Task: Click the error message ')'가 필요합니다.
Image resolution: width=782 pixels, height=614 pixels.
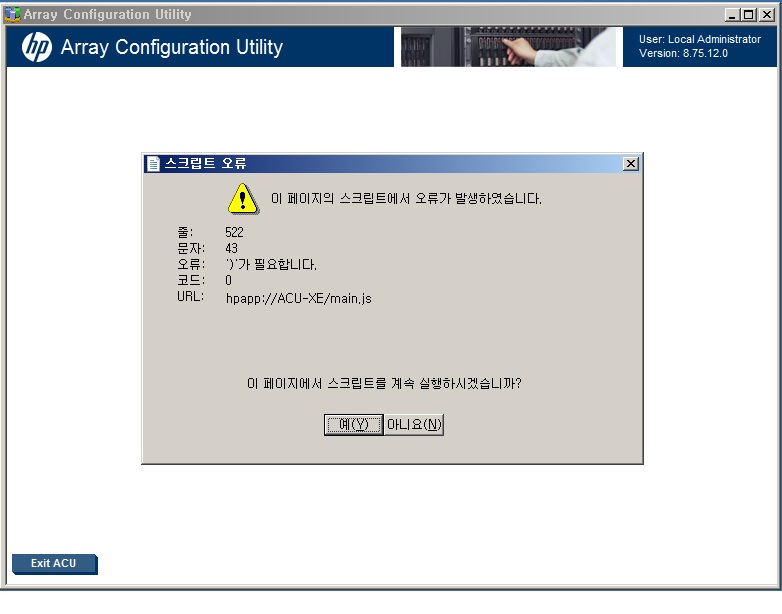Action: point(271,264)
